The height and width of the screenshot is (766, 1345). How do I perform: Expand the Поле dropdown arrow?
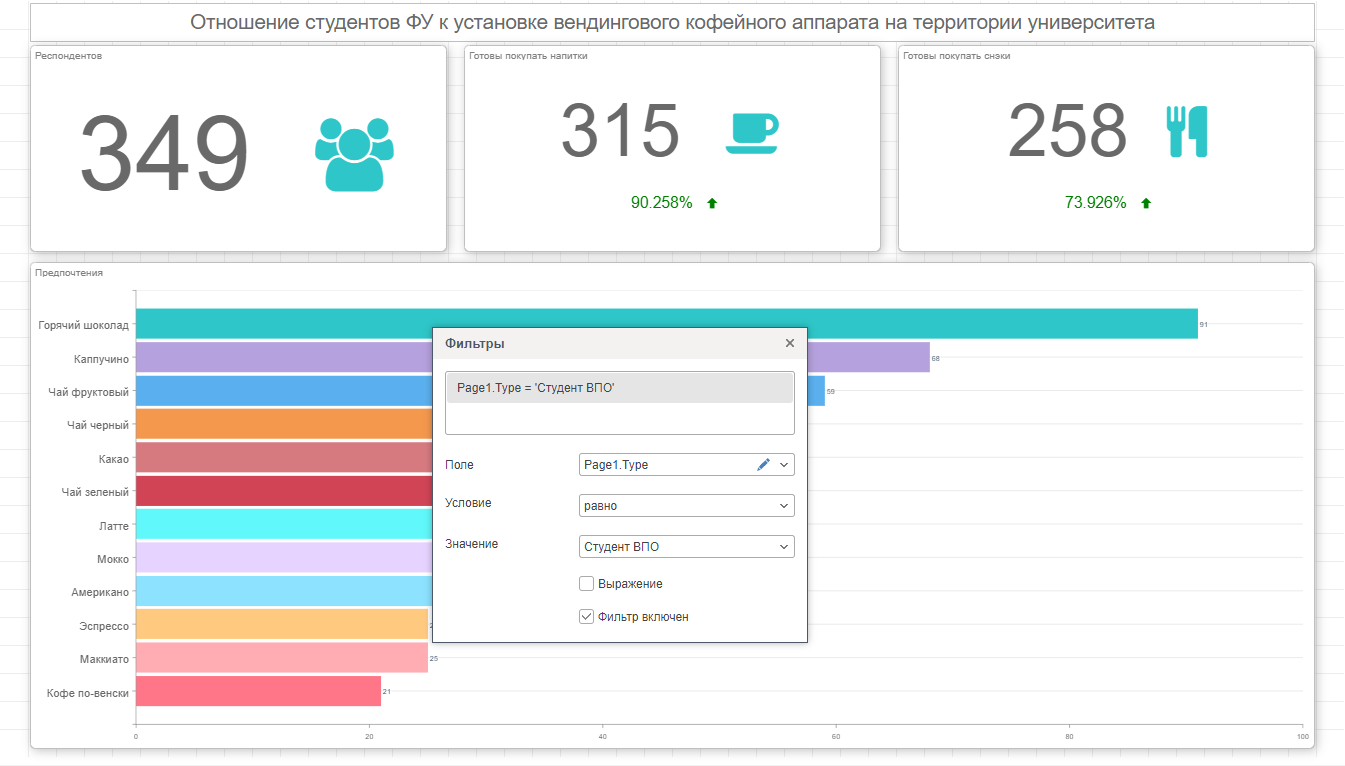[784, 465]
